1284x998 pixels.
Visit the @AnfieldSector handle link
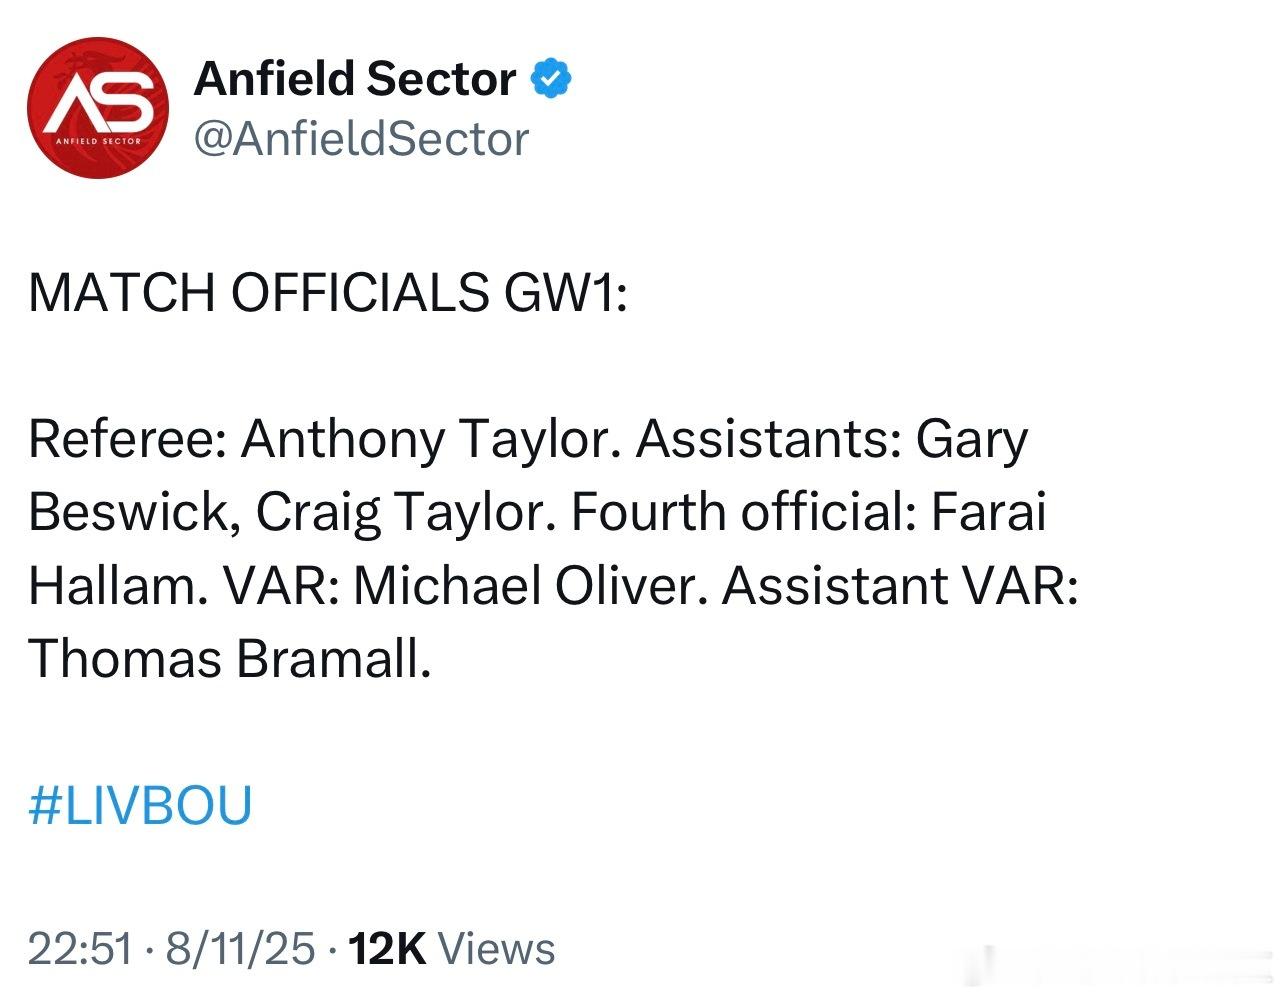361,140
